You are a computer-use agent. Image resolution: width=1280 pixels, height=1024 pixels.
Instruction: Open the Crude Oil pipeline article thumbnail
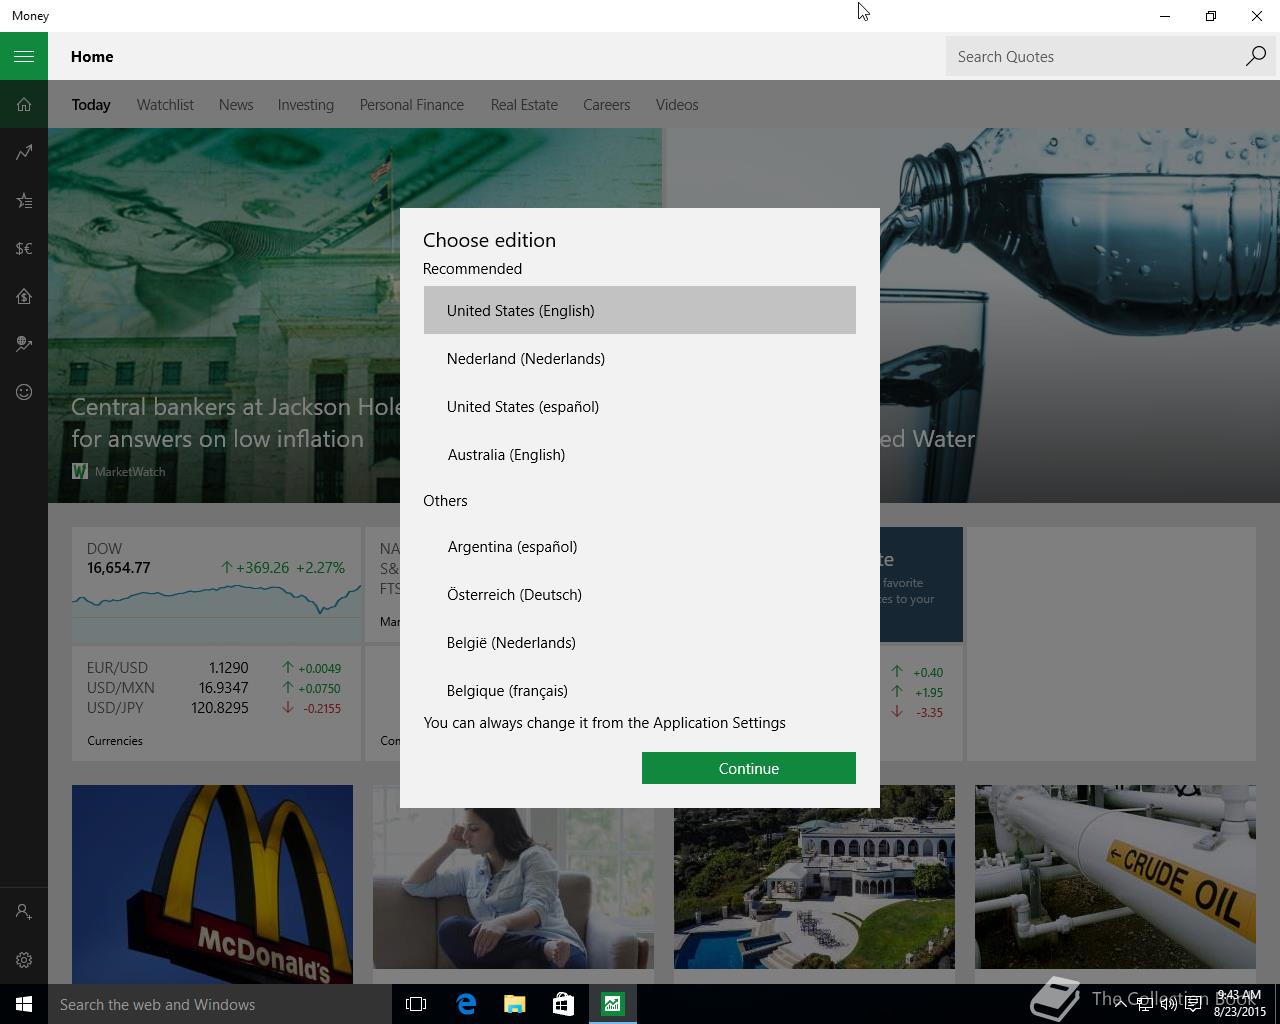click(1115, 876)
